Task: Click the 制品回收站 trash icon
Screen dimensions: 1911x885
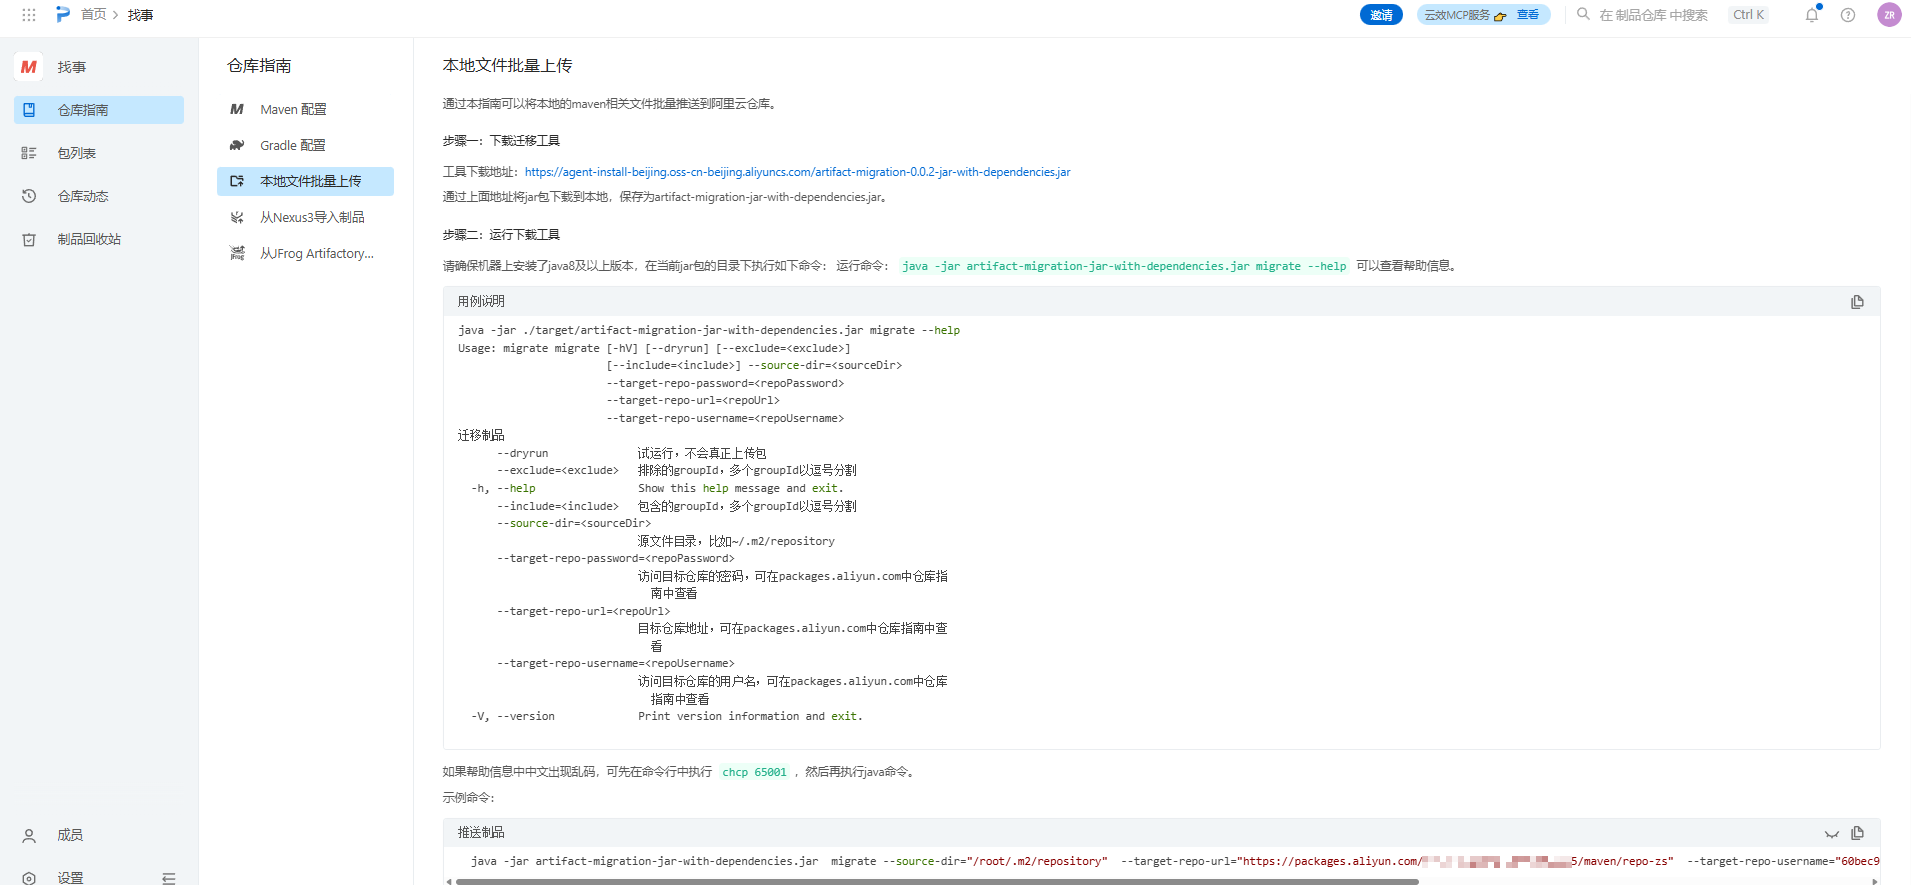Action: tap(29, 239)
